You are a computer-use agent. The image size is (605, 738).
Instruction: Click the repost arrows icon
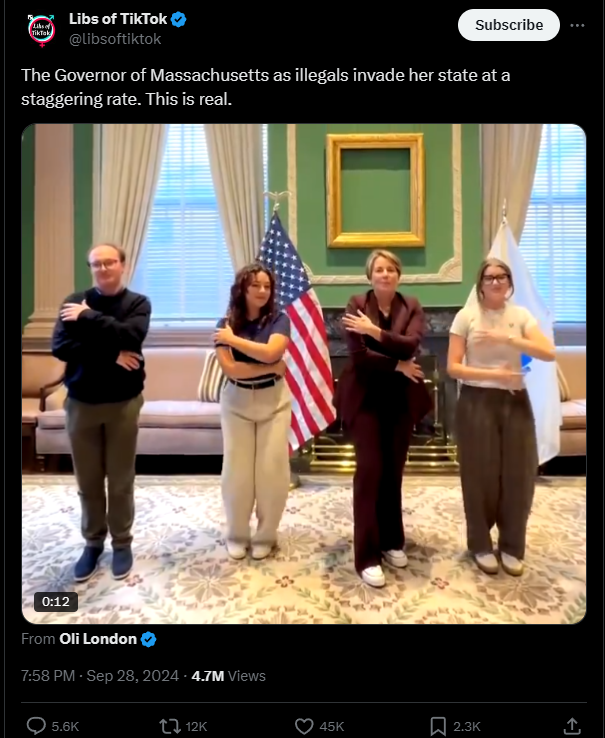point(169,726)
